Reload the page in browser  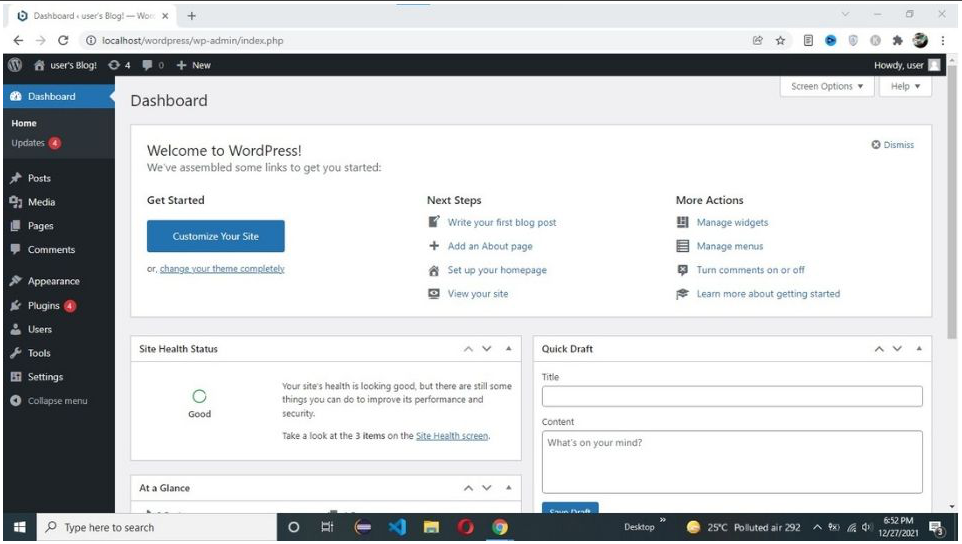(63, 40)
